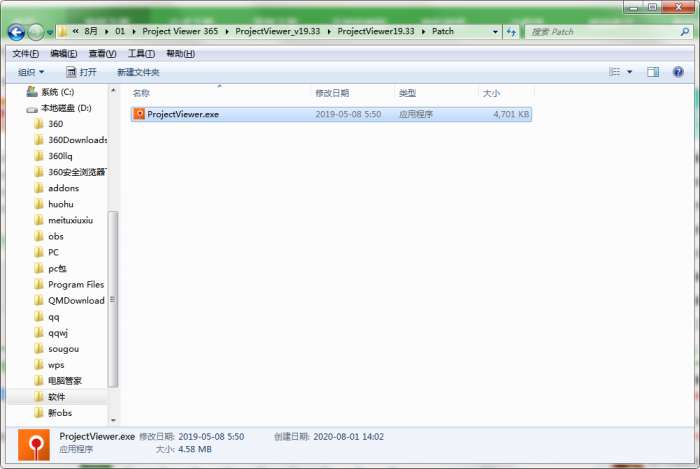
Task: Sort by the 大小 column header
Action: (x=491, y=93)
